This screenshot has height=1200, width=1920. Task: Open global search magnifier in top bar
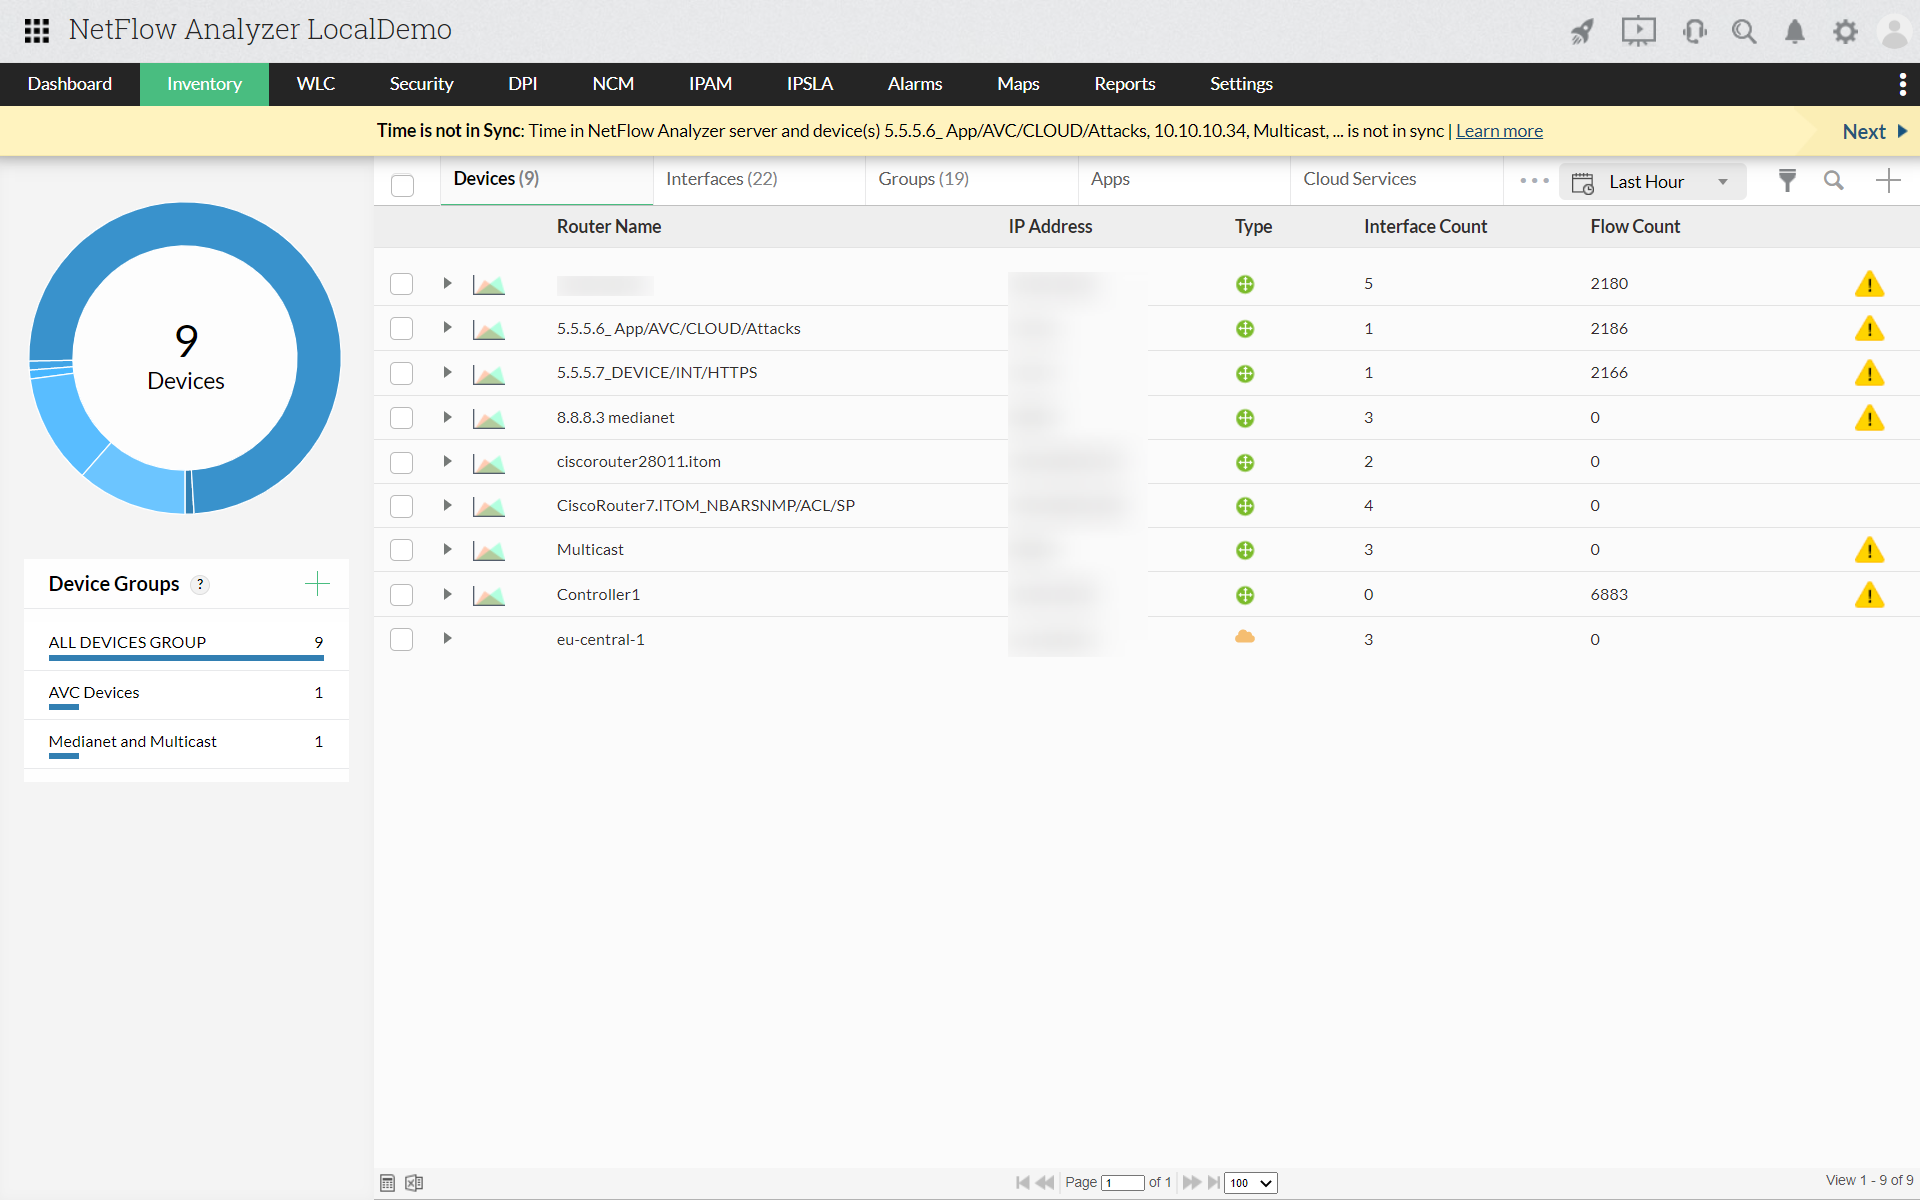pos(1744,31)
